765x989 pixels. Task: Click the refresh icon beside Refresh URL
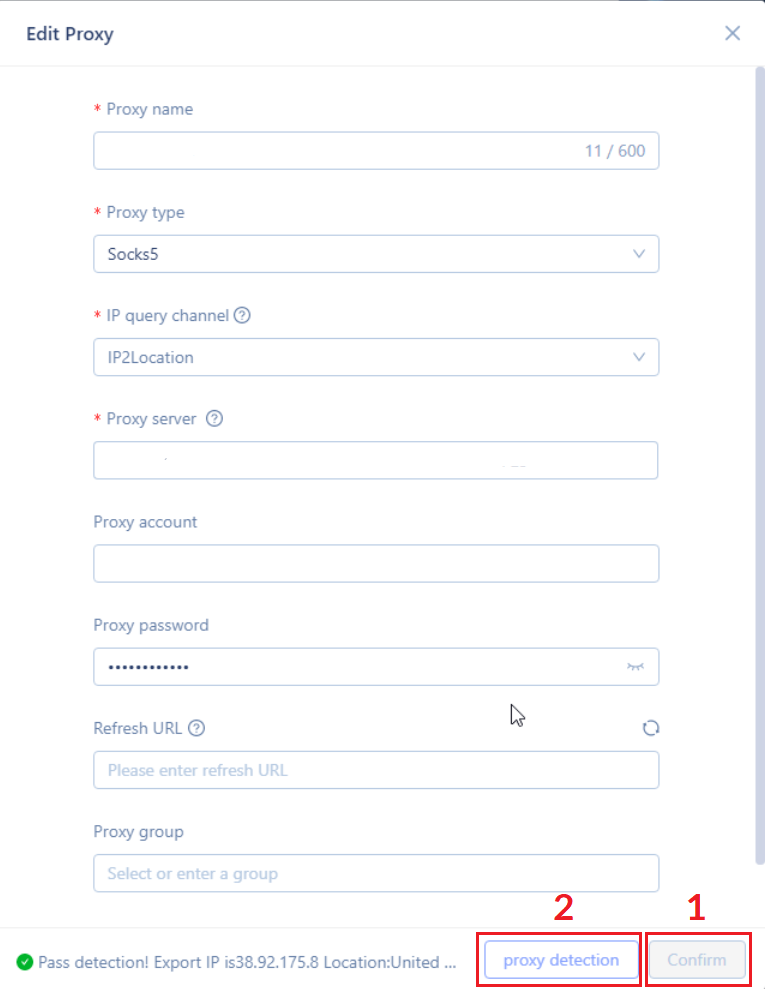click(651, 728)
